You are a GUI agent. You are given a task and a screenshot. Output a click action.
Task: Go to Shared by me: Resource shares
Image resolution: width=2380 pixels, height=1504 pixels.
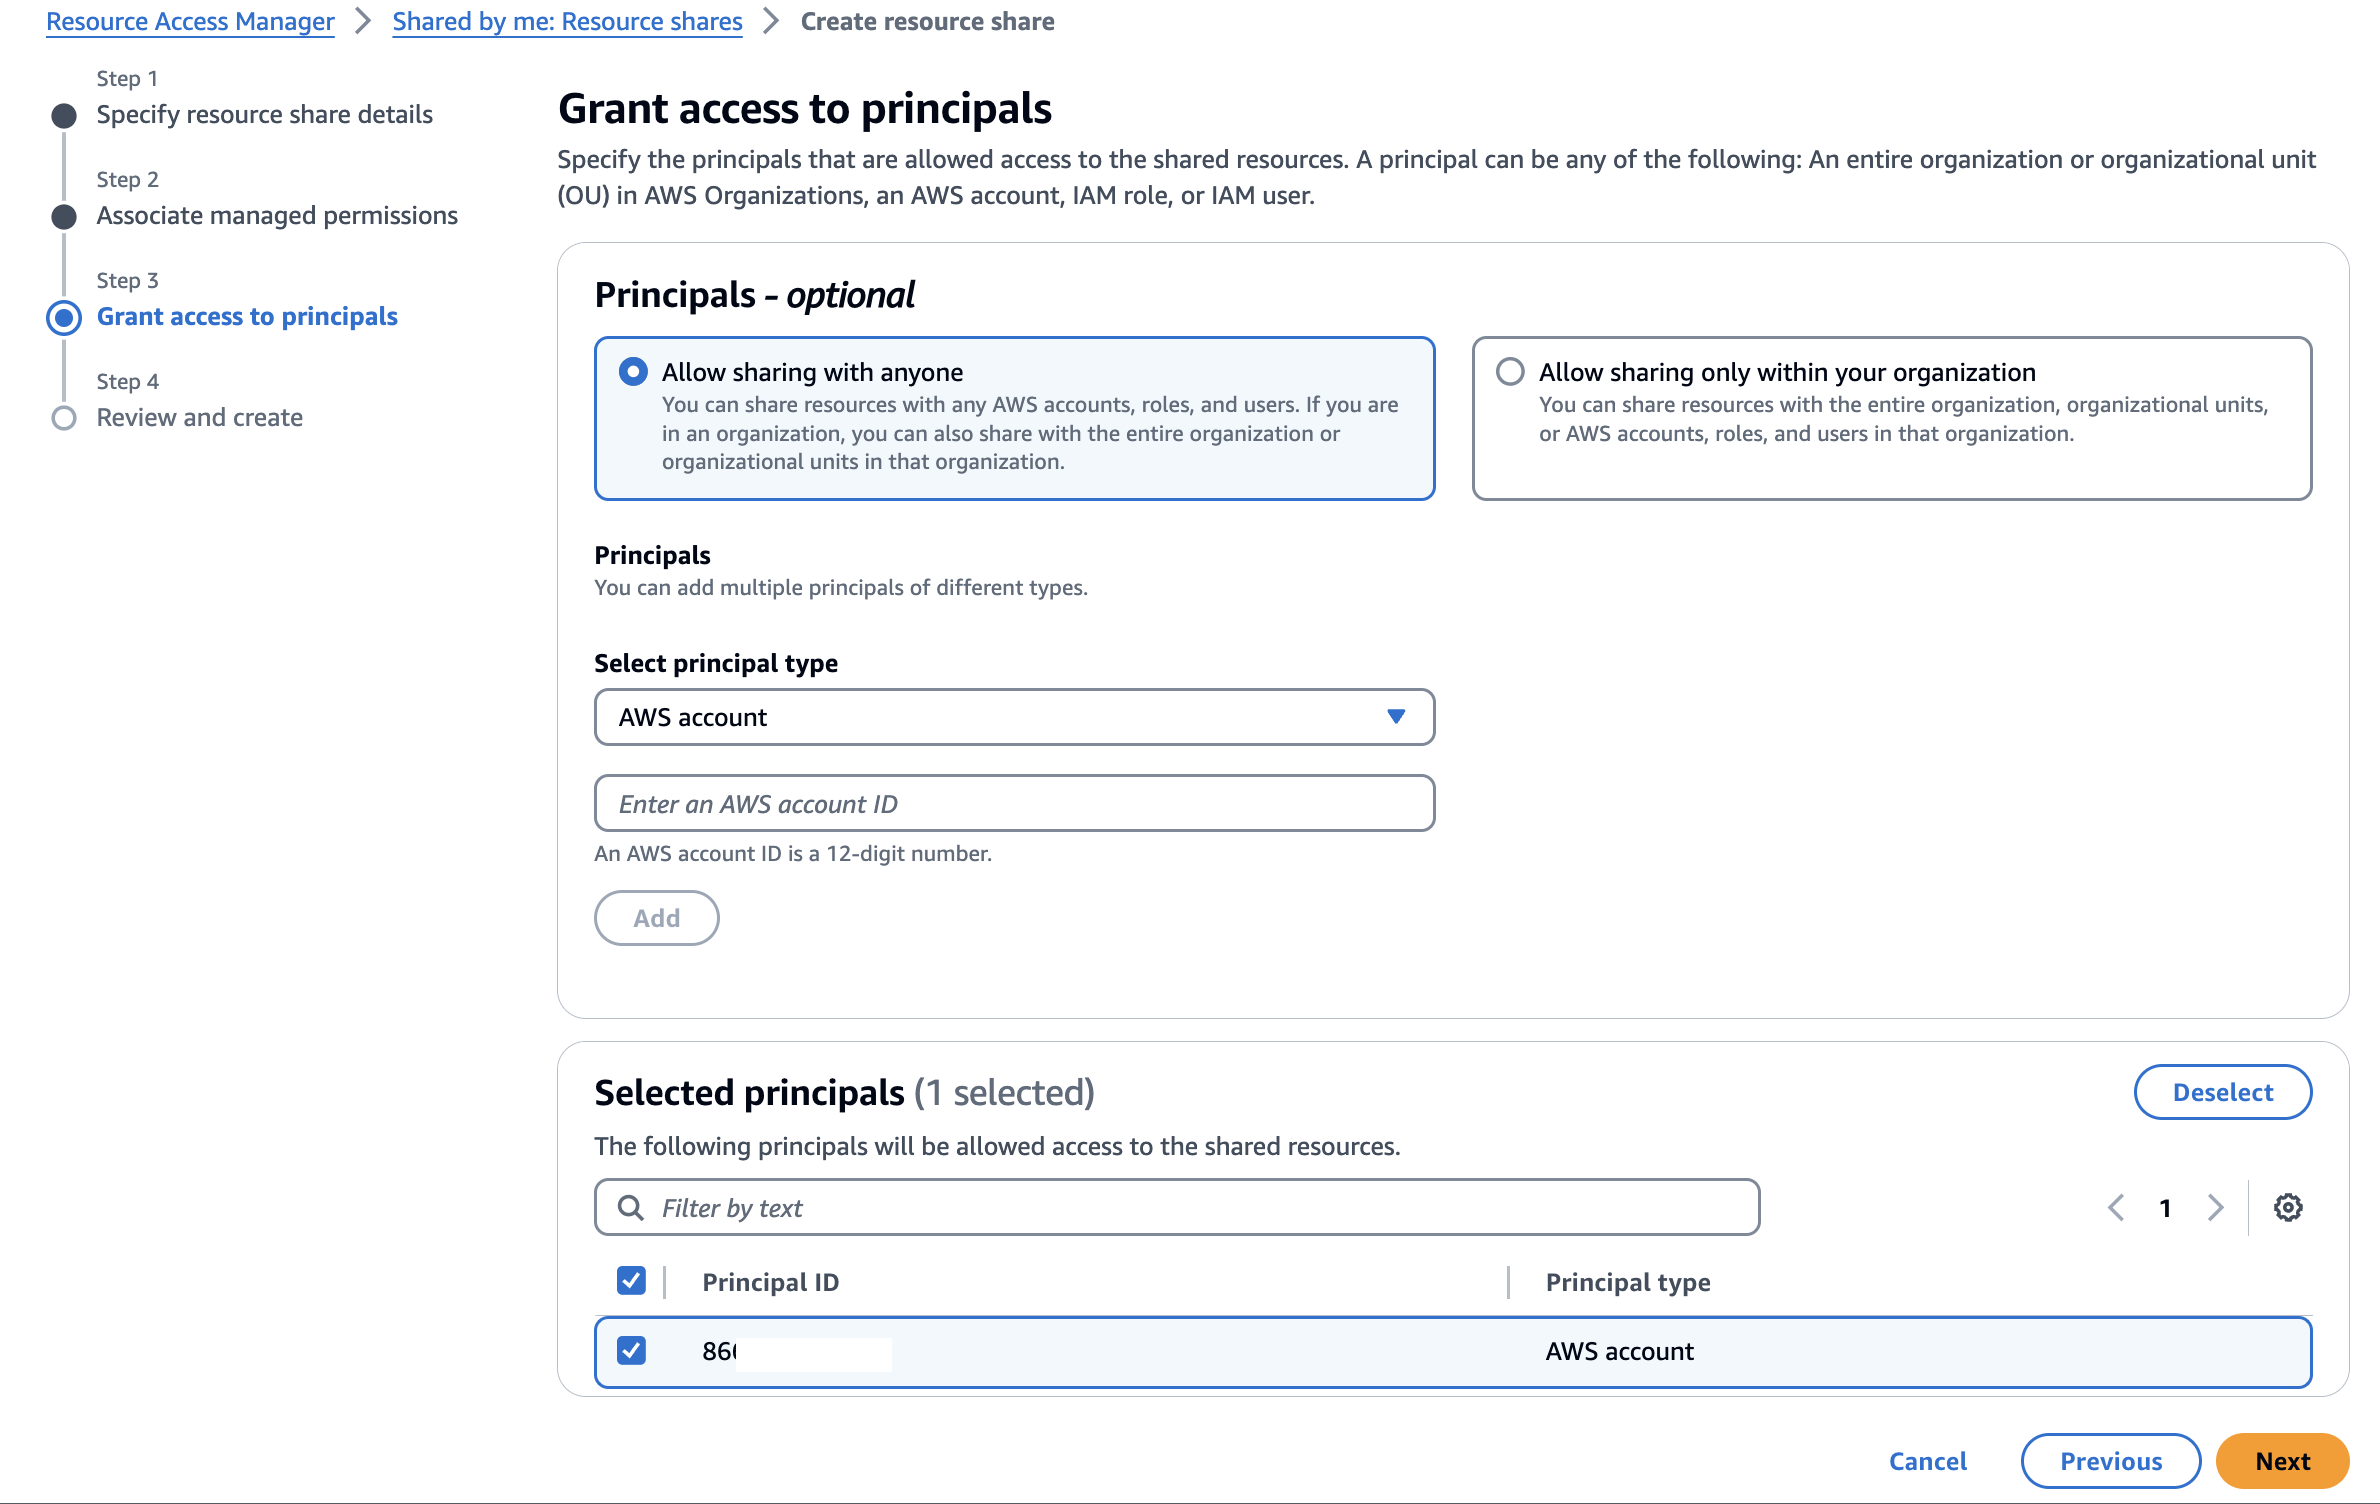pos(567,21)
